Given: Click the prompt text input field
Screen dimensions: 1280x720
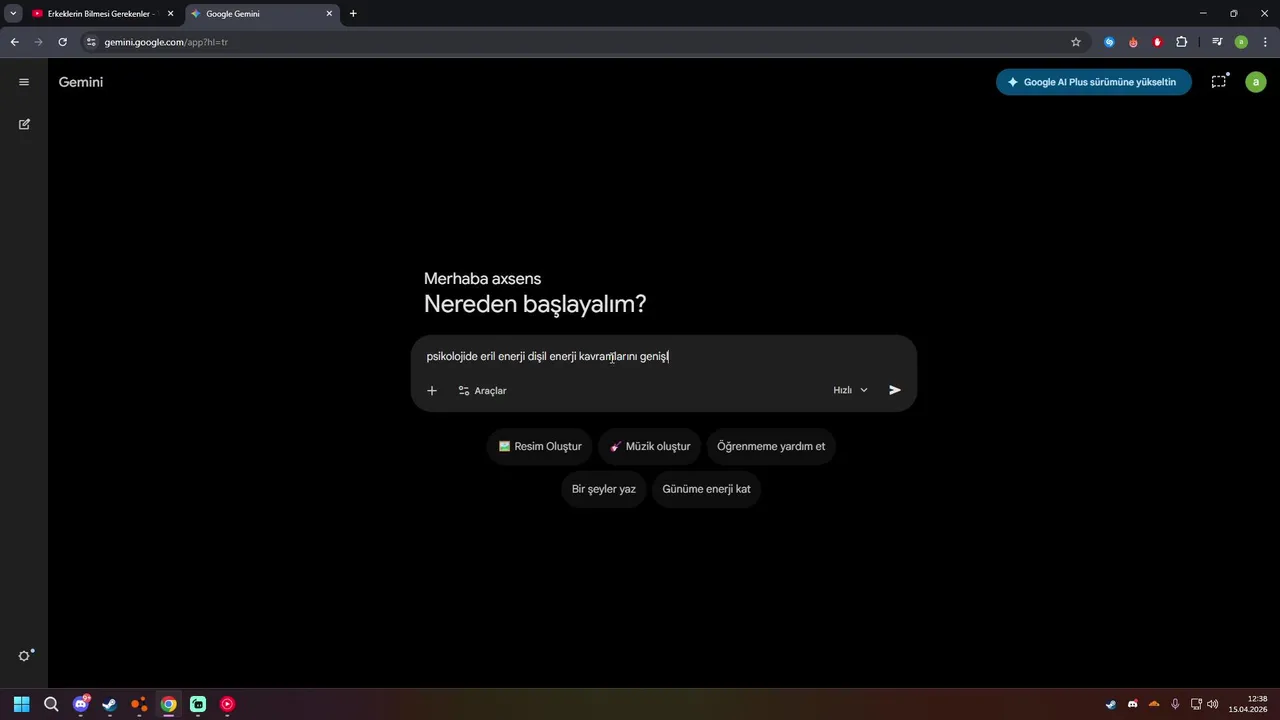Looking at the screenshot, I should (x=664, y=356).
